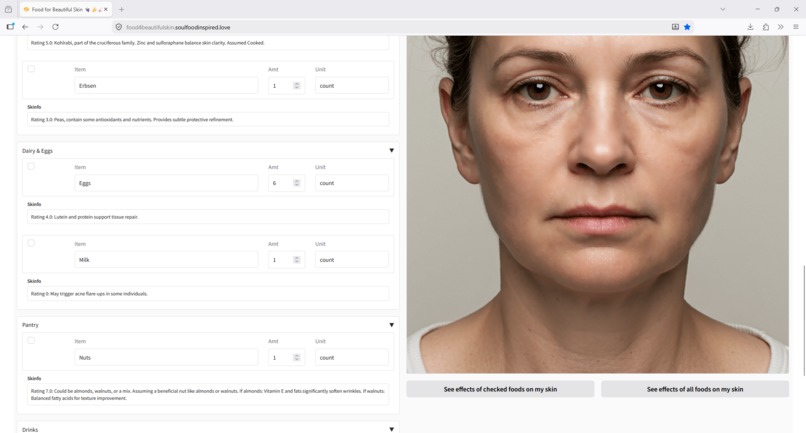Open a new tab with plus icon
Screen dimensions: 806x433
[121, 9]
